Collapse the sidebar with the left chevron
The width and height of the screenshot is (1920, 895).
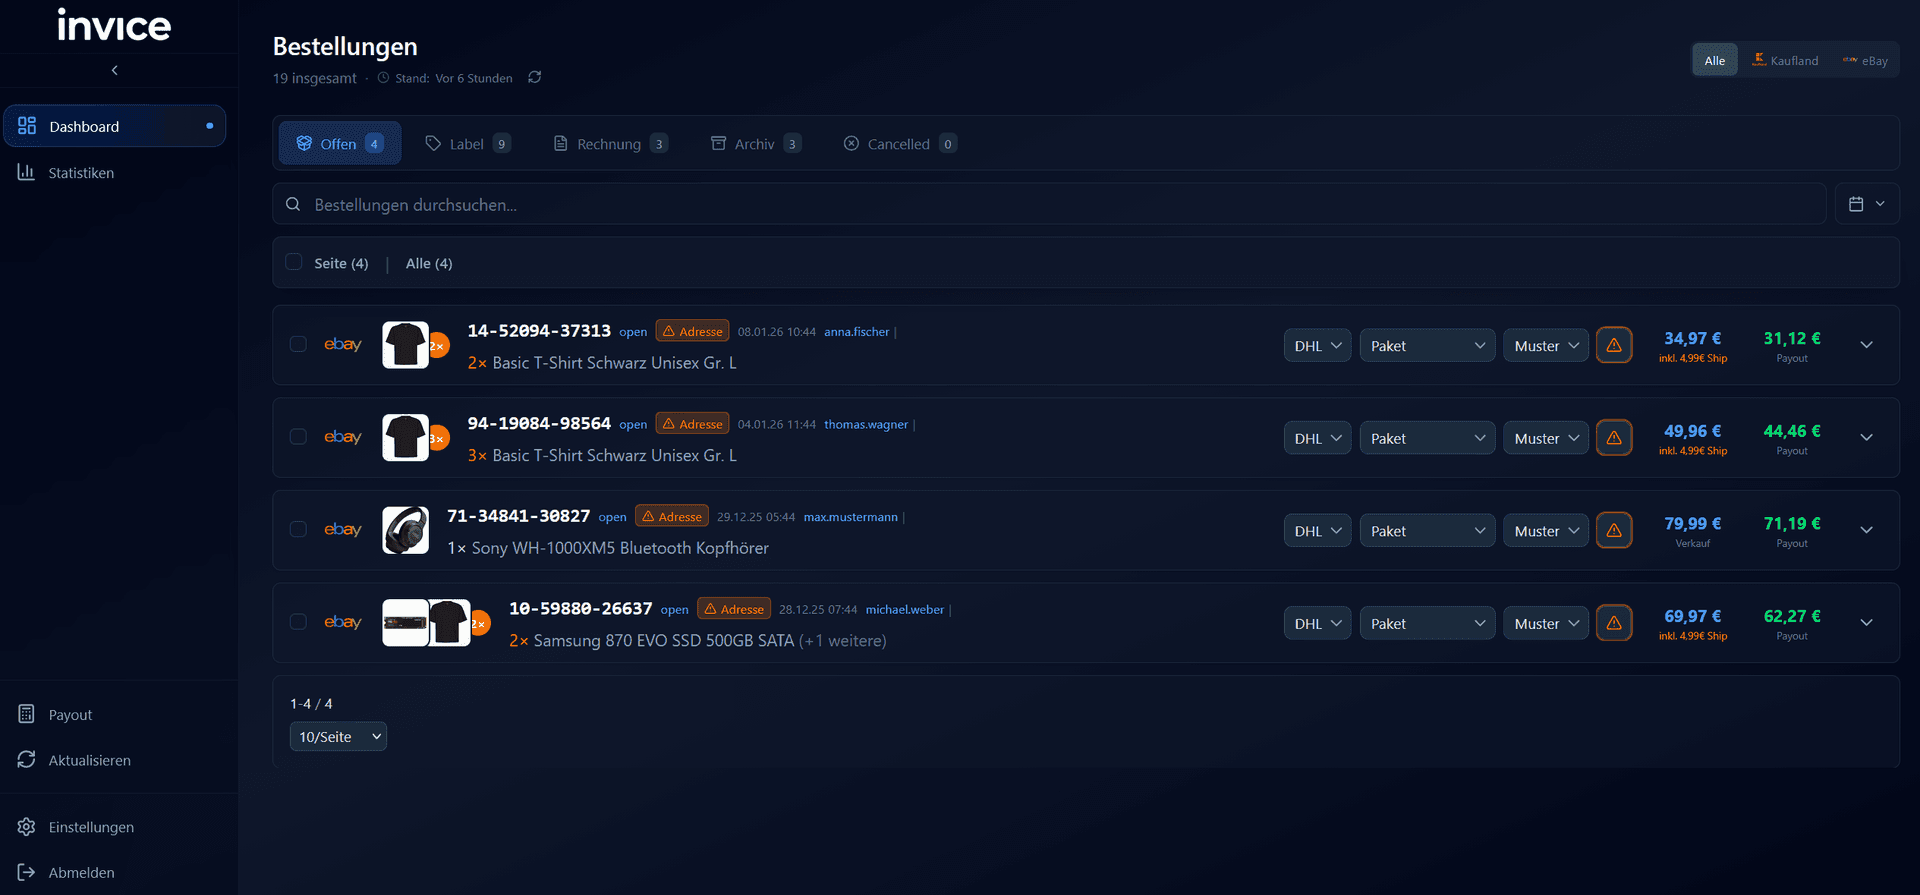tap(115, 70)
